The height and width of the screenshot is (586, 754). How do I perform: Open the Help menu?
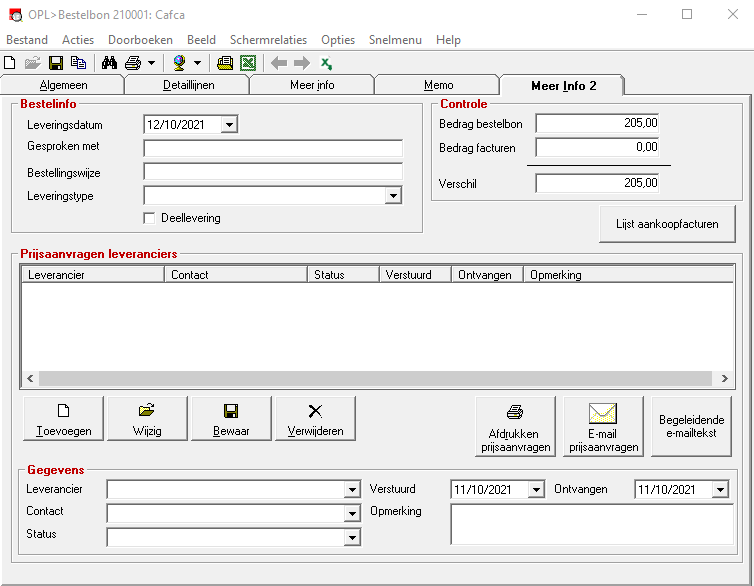(x=448, y=40)
